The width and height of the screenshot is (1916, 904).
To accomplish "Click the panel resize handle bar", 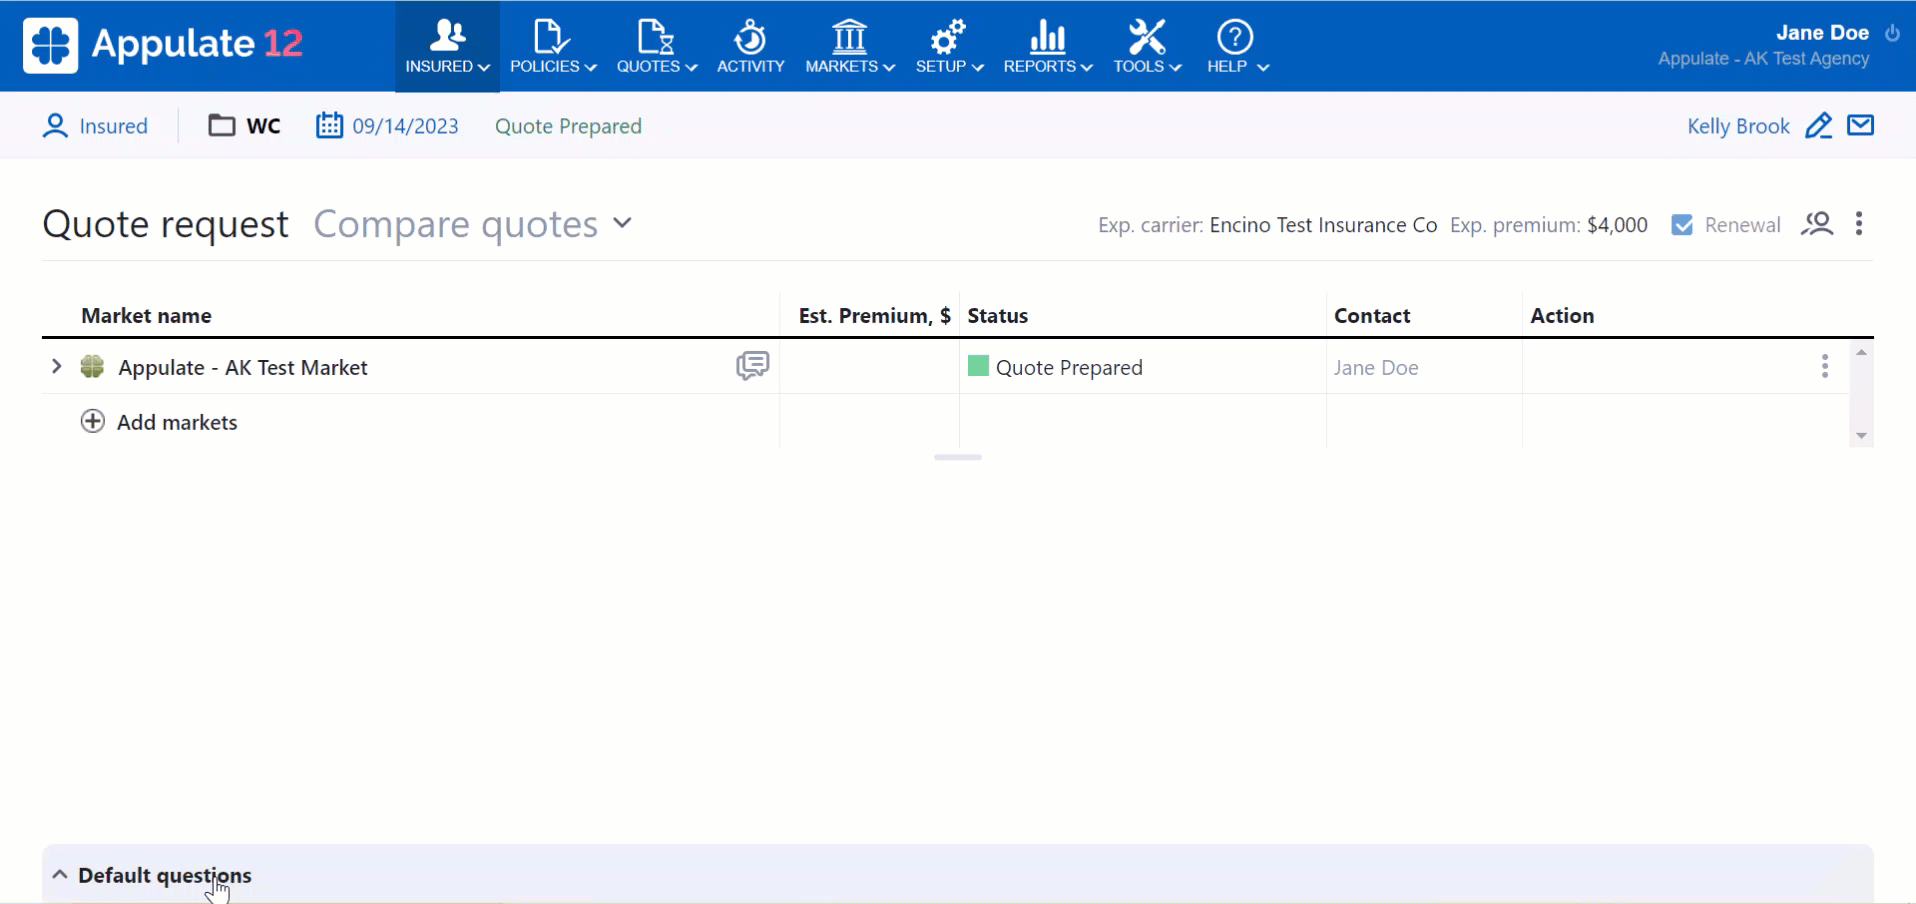I will coord(958,457).
